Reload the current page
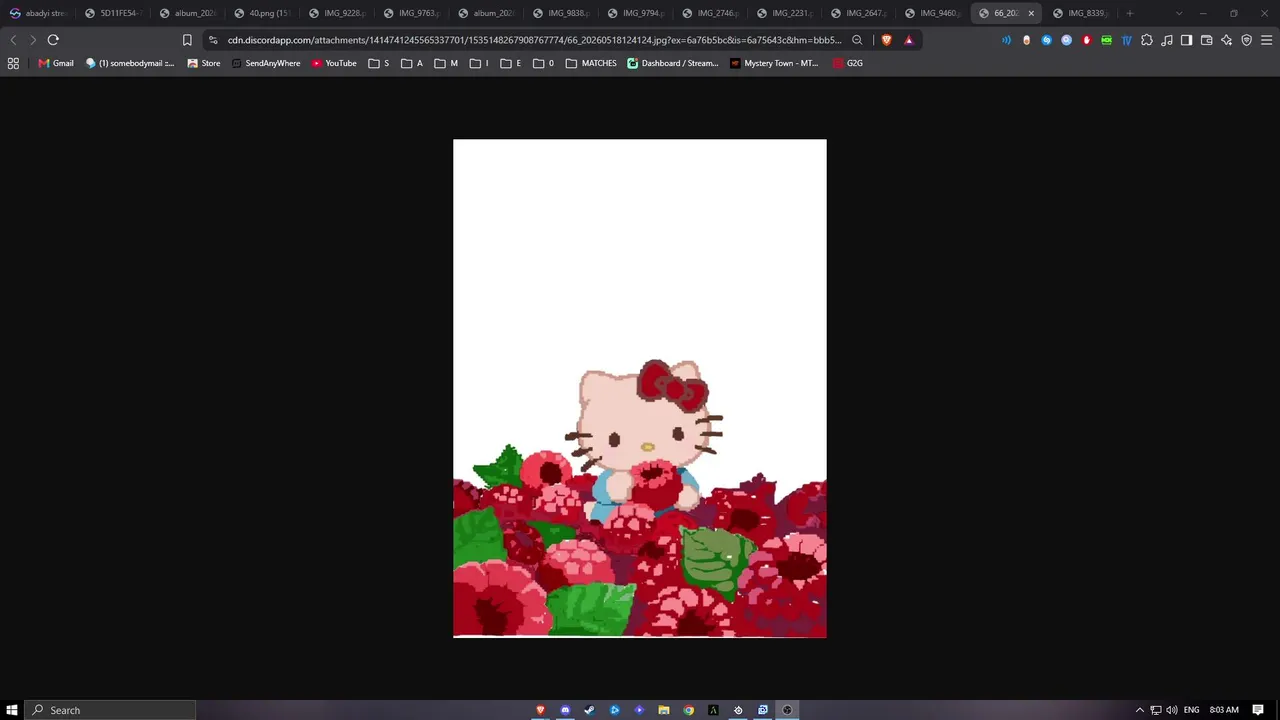The width and height of the screenshot is (1280, 720). pos(53,40)
